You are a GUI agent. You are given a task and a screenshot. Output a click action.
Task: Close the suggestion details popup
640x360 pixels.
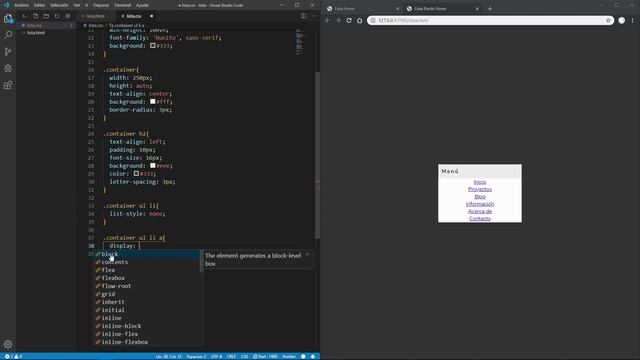pos(307,255)
